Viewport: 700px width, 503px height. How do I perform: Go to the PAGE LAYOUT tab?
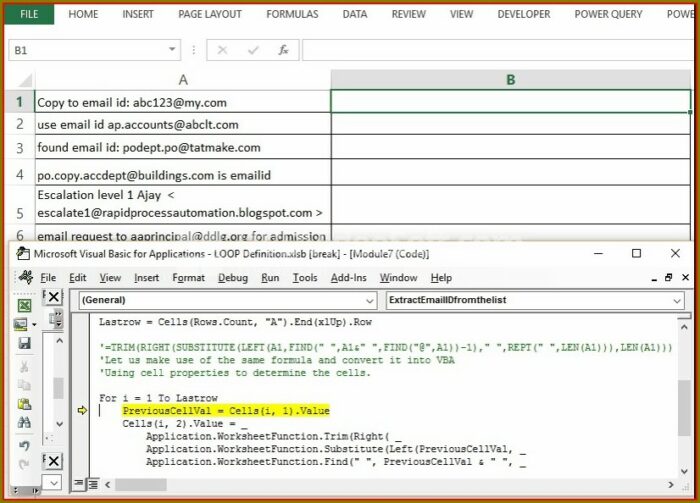click(x=210, y=14)
